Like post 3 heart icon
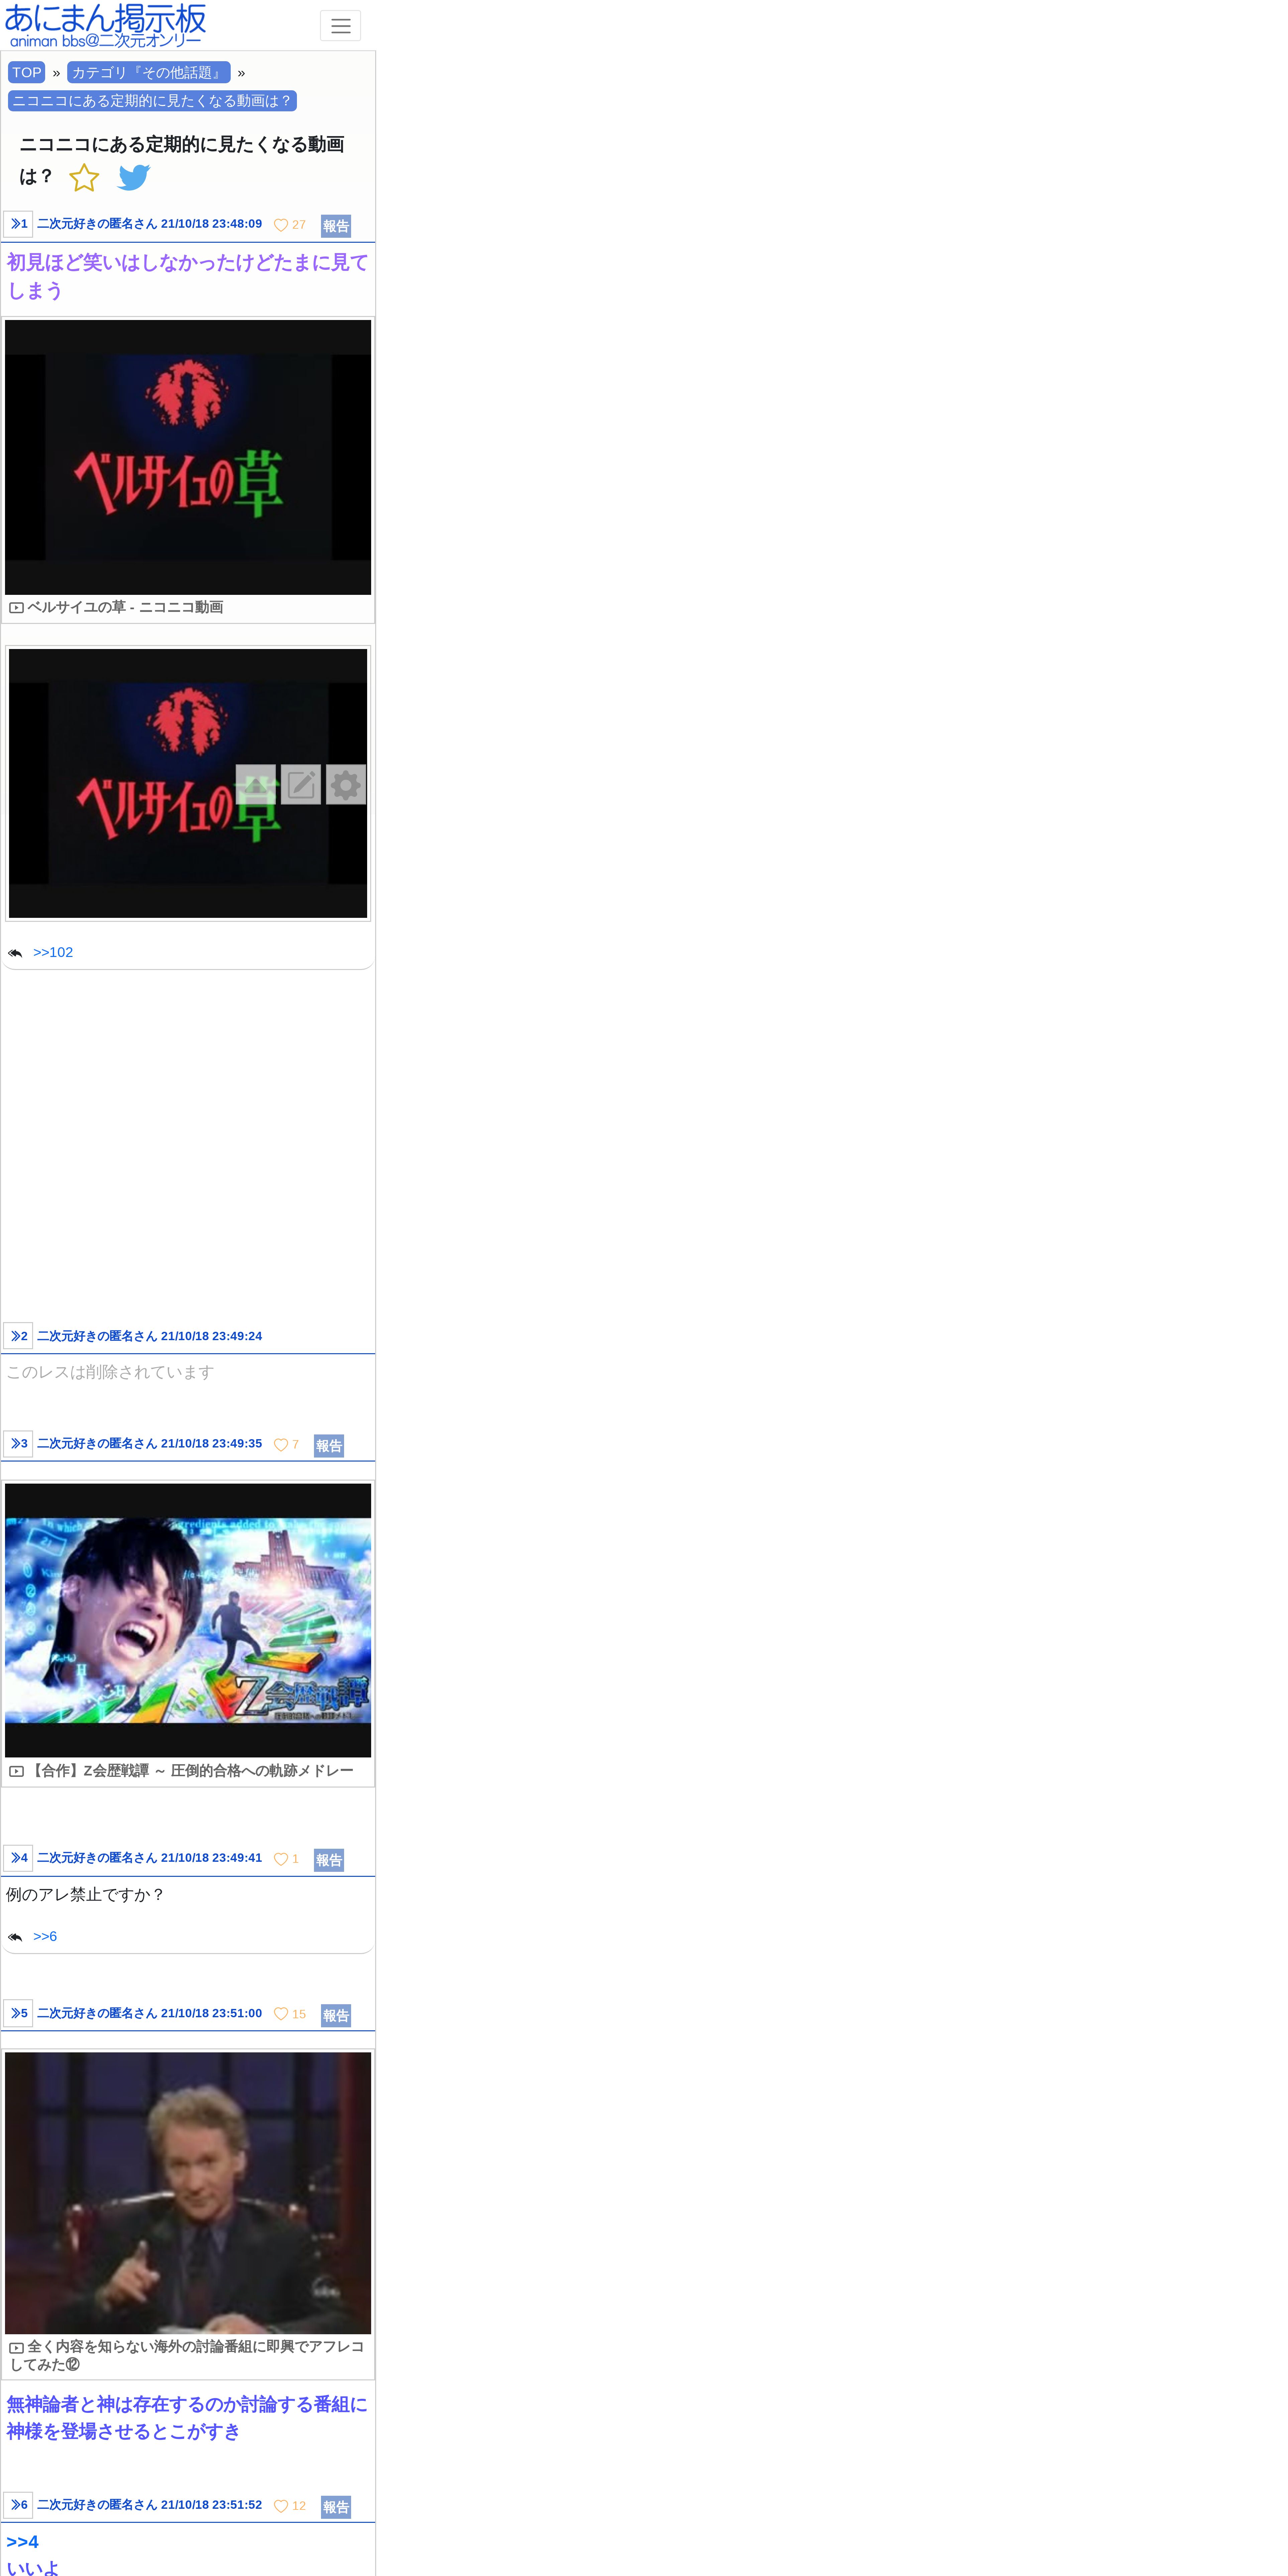Image resolution: width=1288 pixels, height=2576 pixels. (281, 1445)
